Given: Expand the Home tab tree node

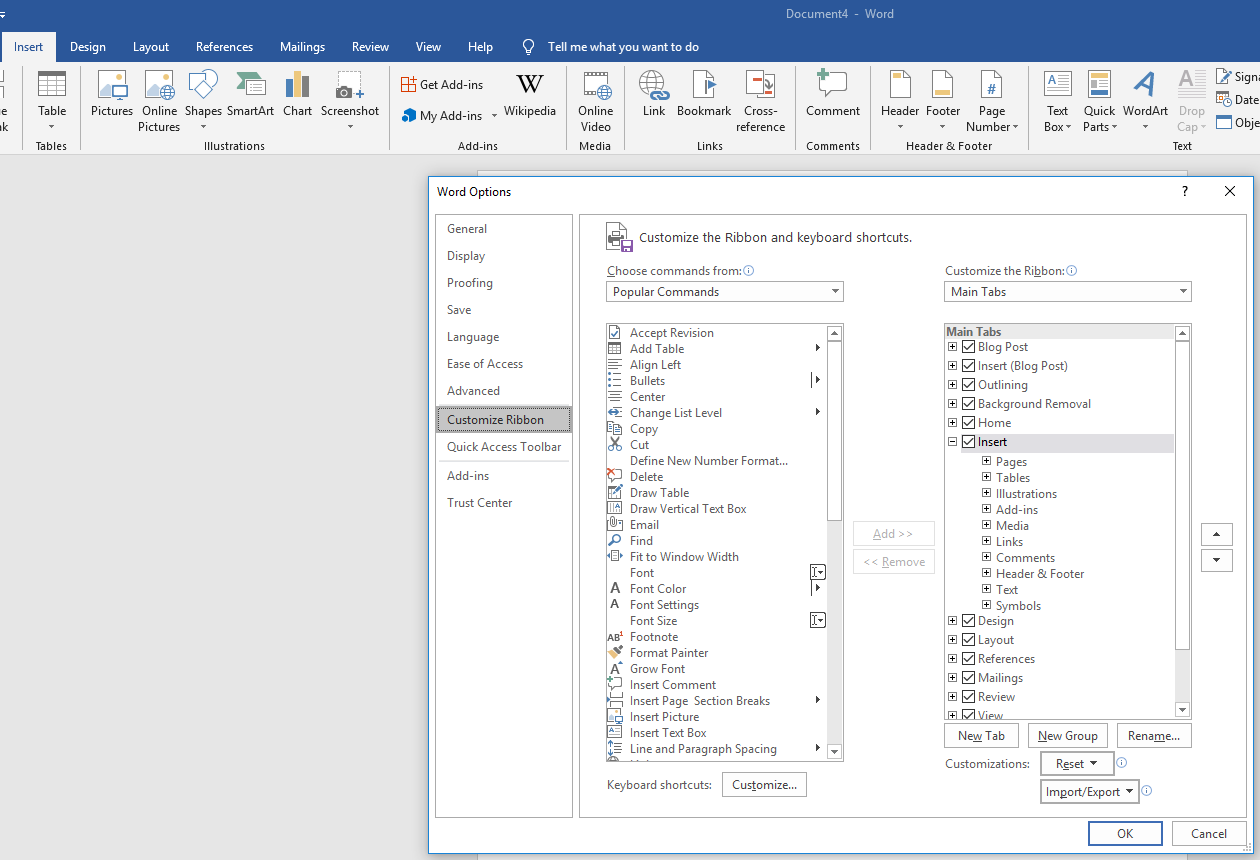Looking at the screenshot, I should (953, 423).
